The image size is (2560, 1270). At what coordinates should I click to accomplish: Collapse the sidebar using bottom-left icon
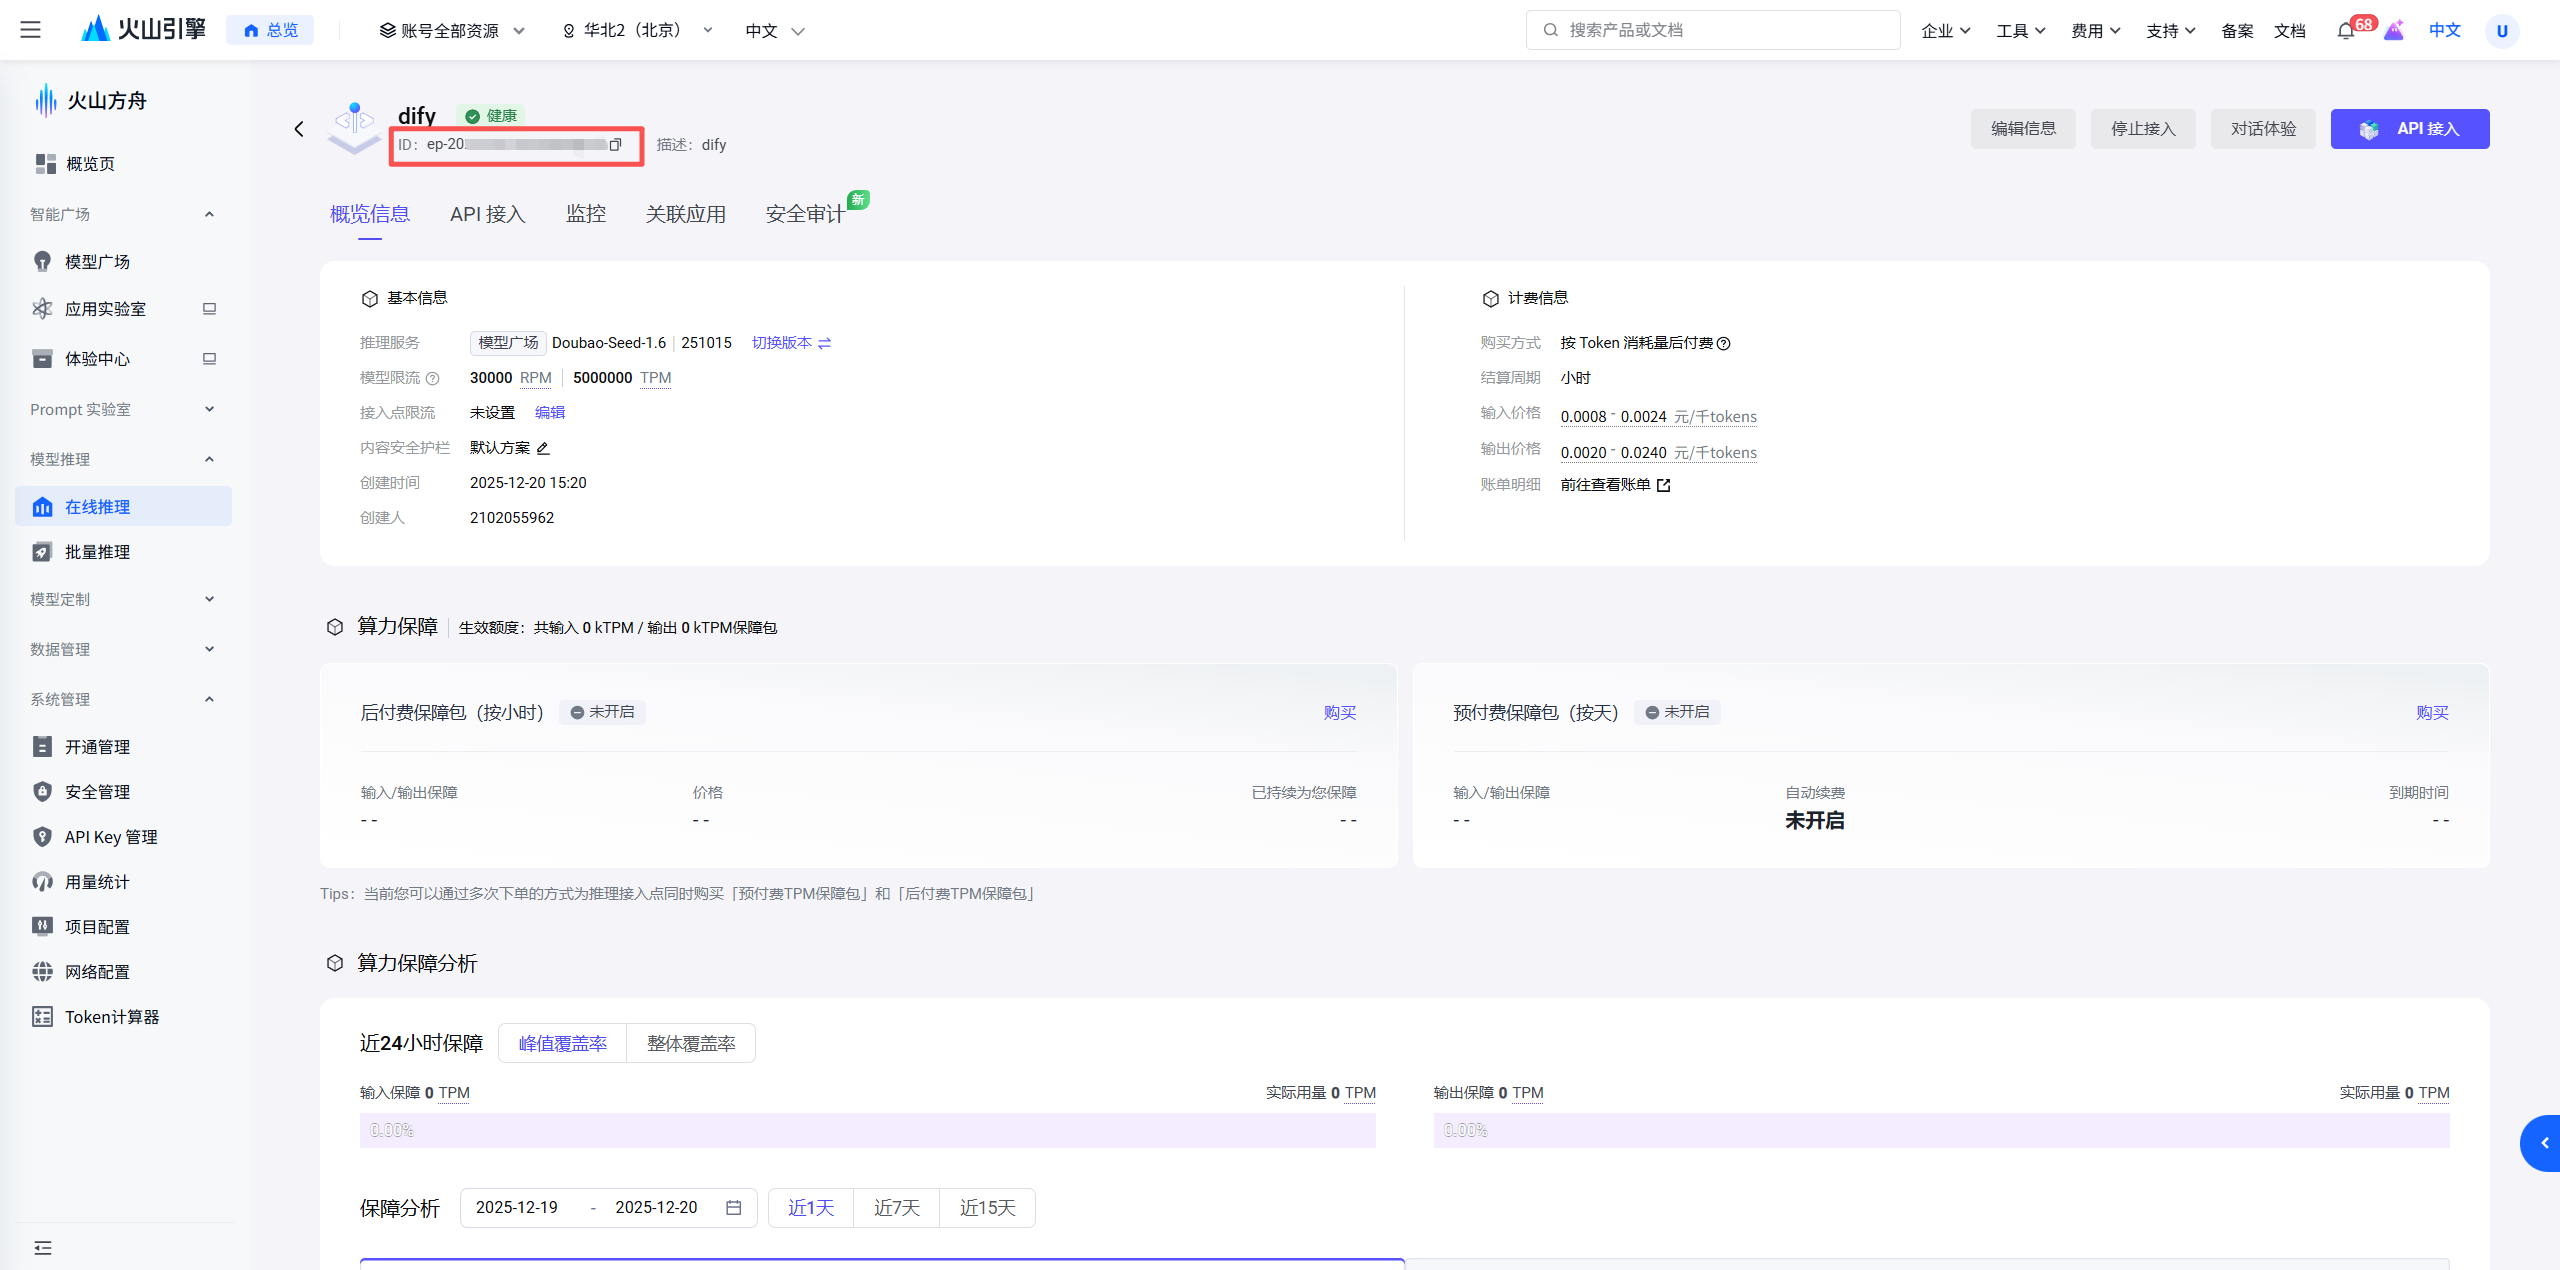pyautogui.click(x=42, y=1247)
